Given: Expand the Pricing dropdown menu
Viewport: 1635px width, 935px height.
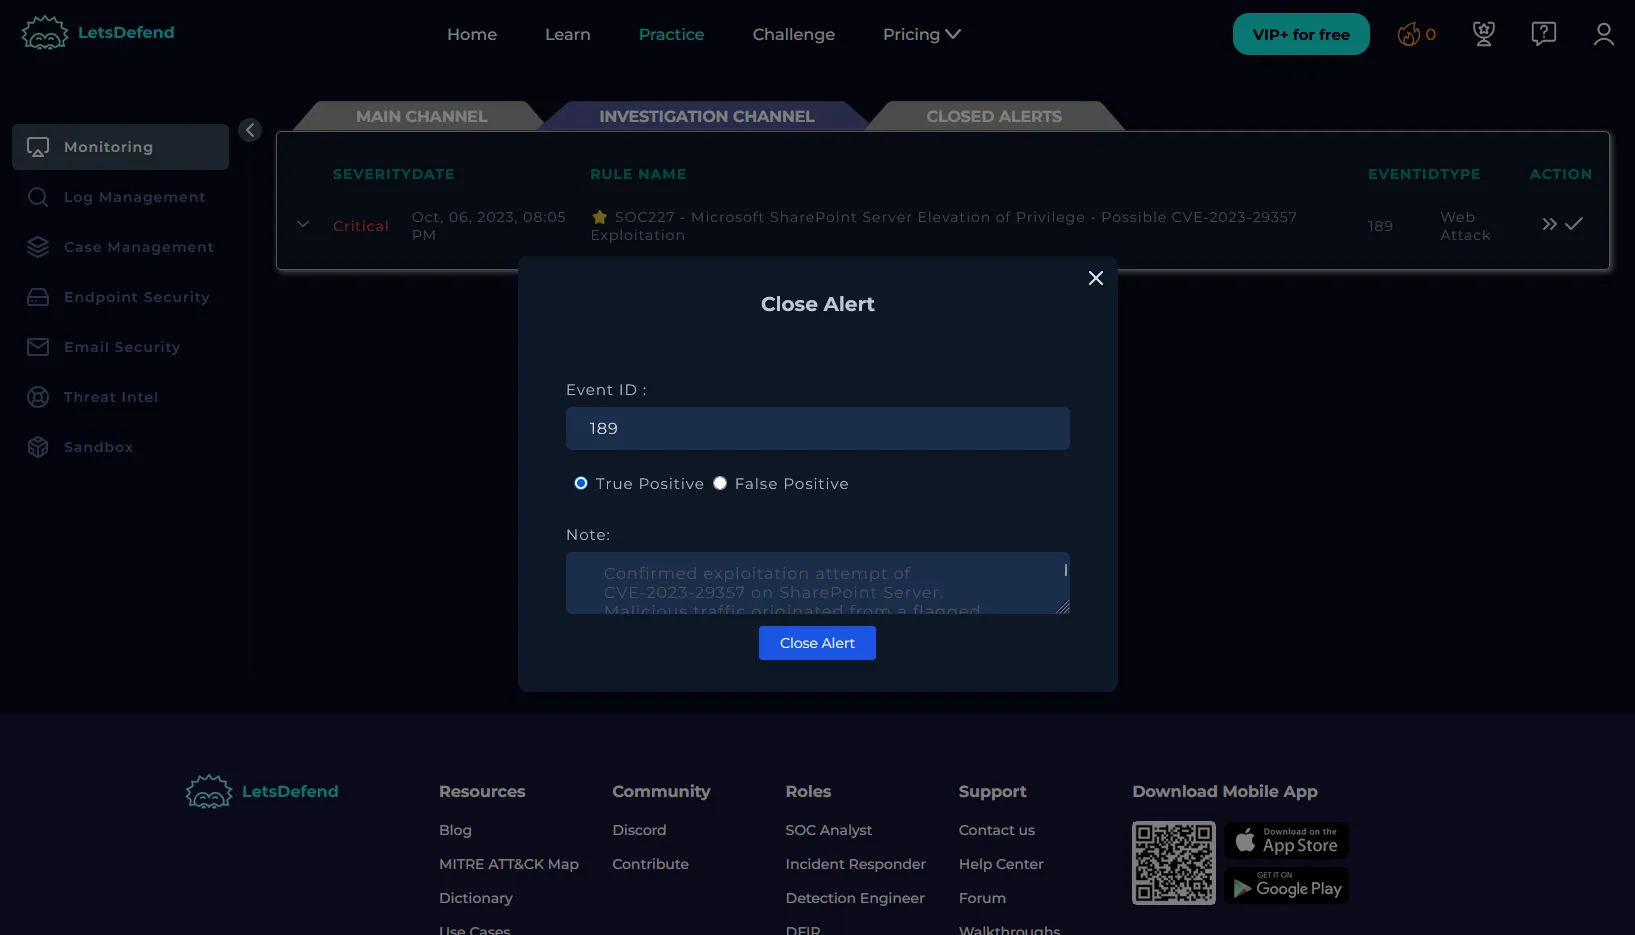Looking at the screenshot, I should point(921,34).
